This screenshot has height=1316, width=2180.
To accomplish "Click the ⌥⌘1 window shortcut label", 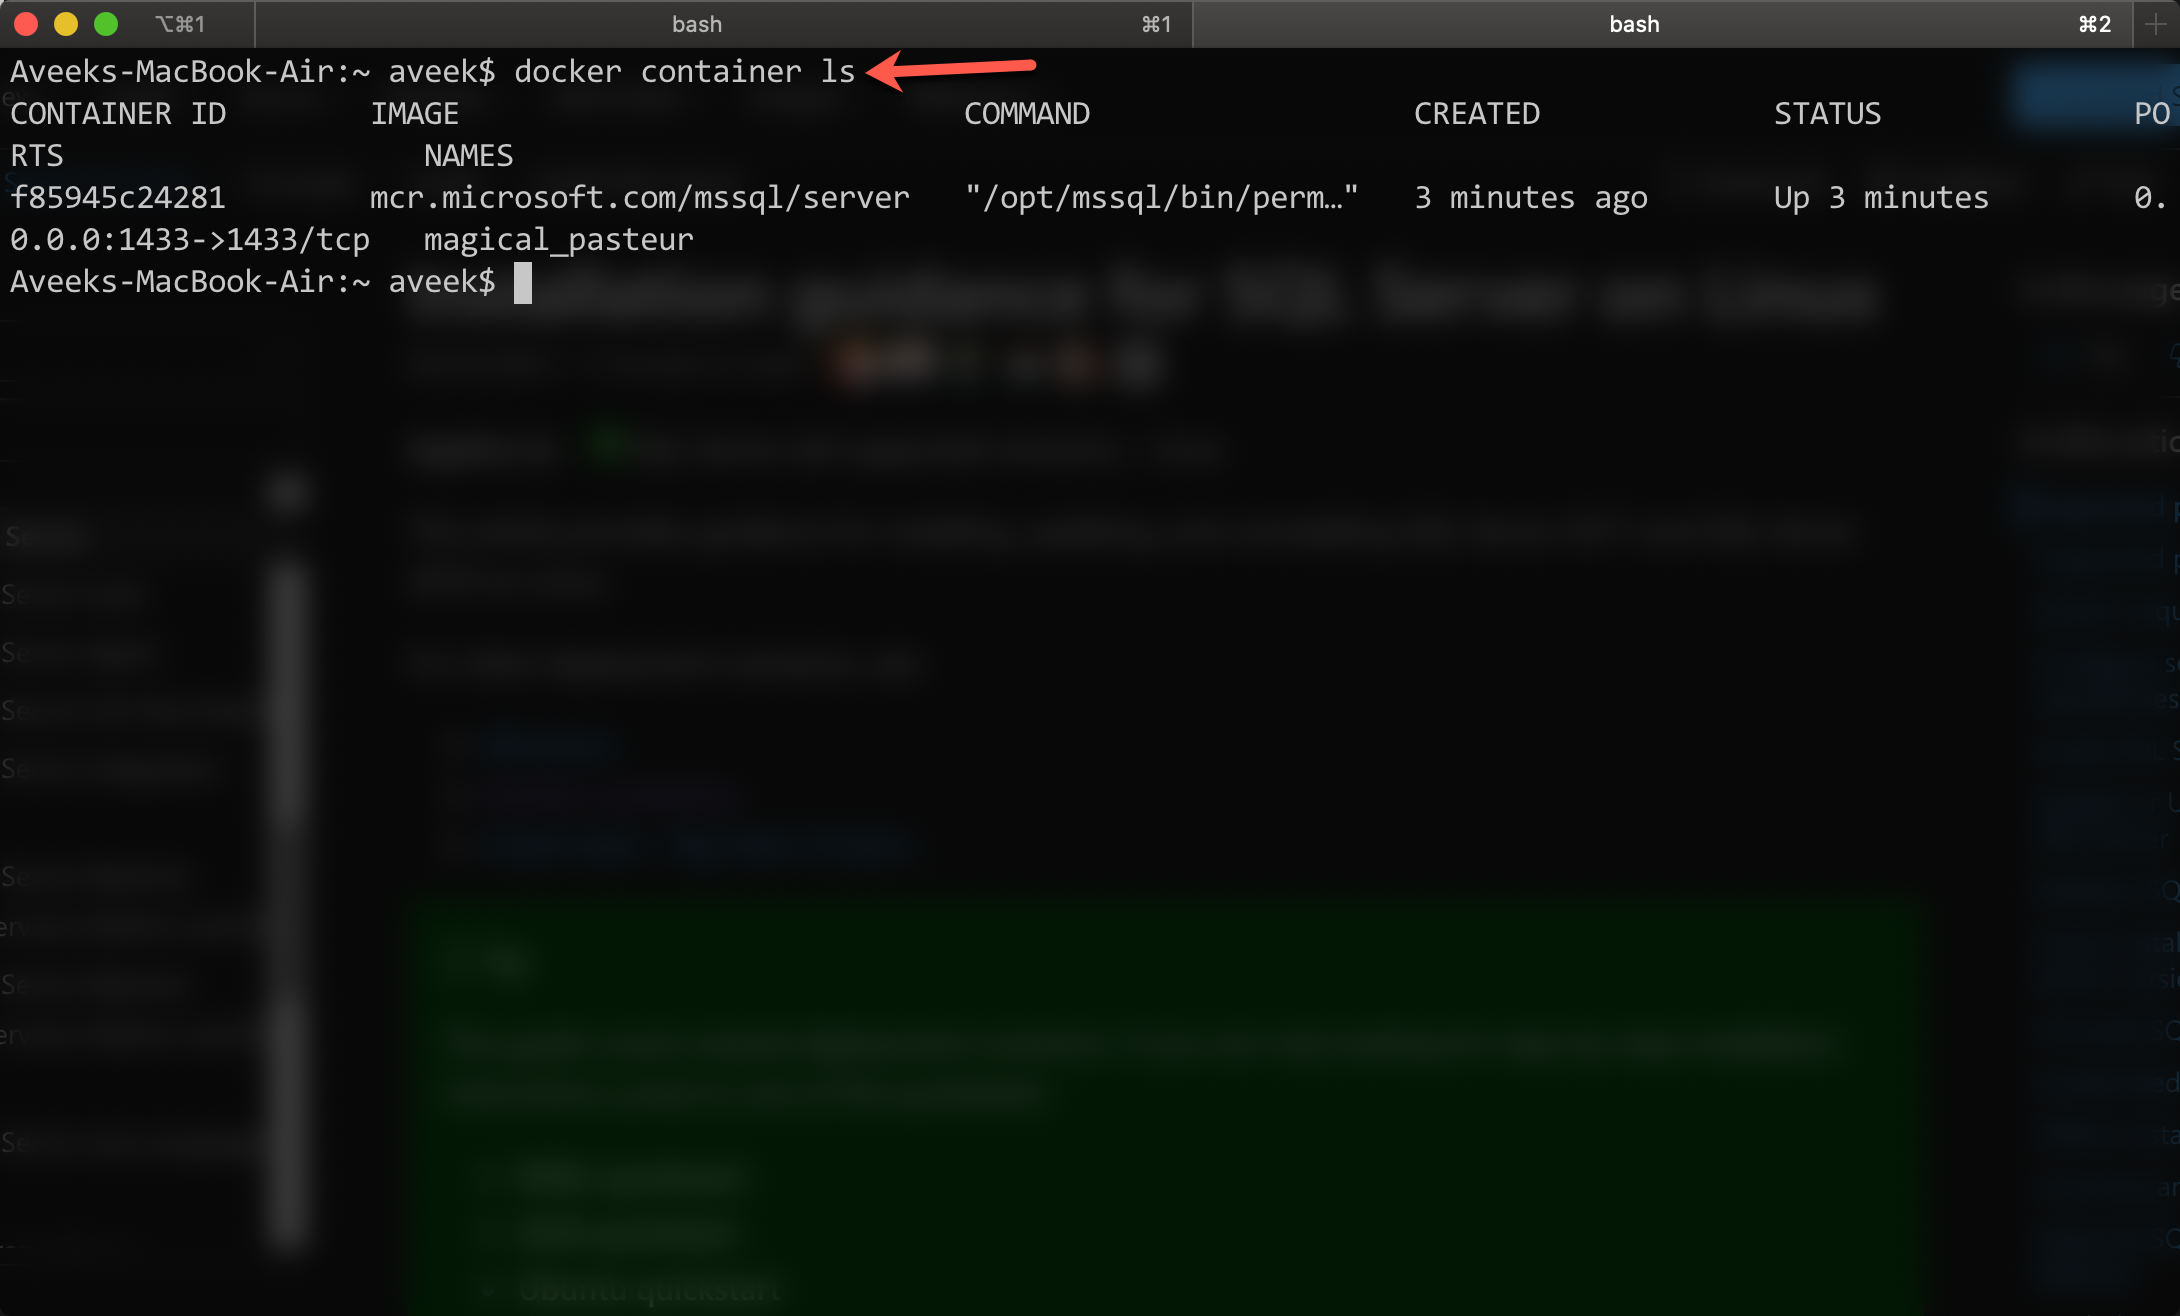I will tap(180, 24).
